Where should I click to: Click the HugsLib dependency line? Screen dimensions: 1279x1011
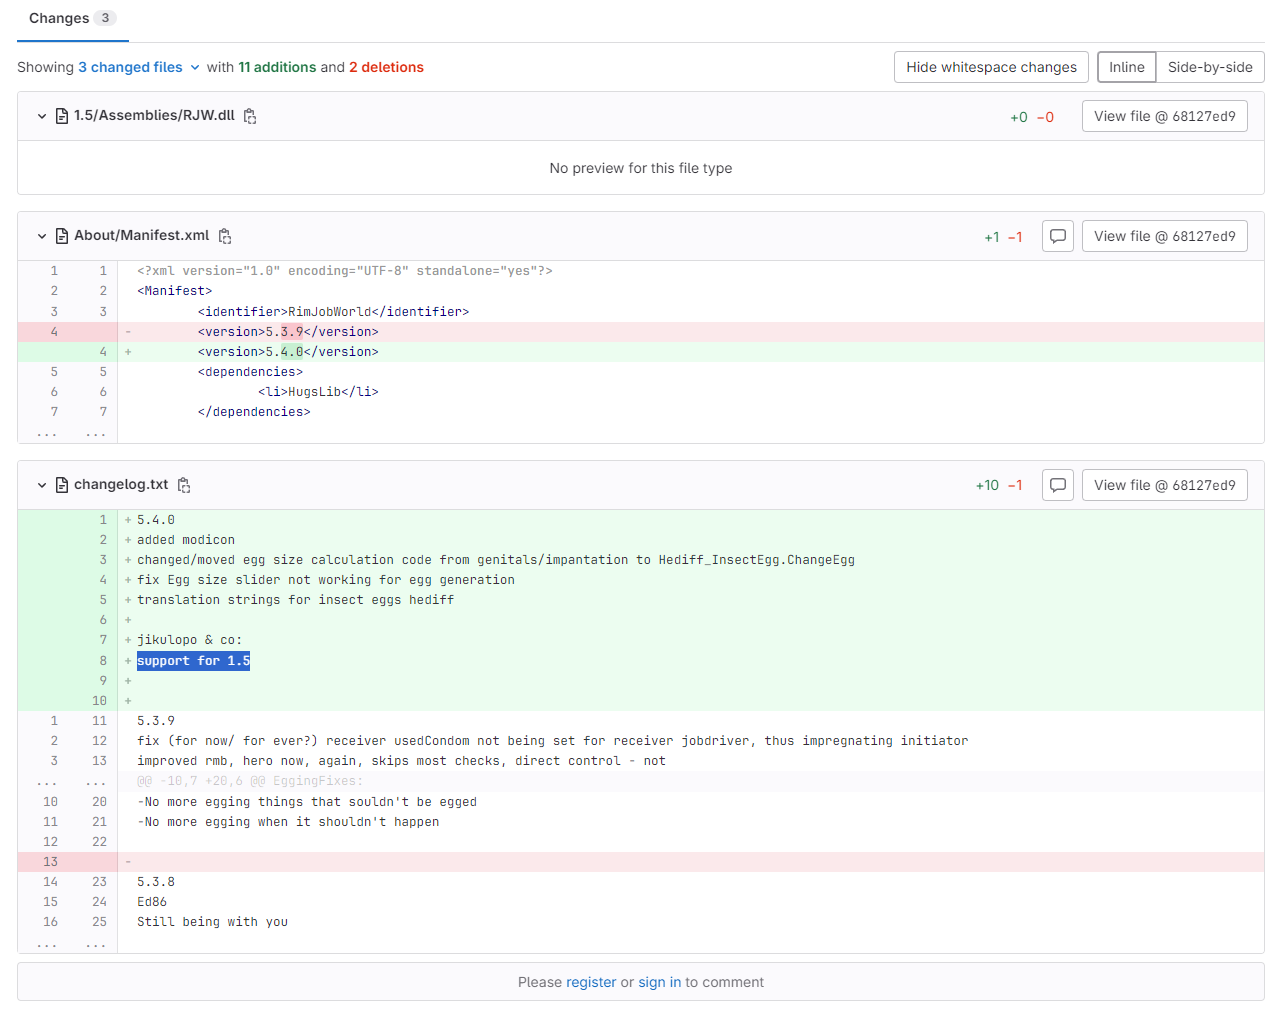pyautogui.click(x=318, y=392)
